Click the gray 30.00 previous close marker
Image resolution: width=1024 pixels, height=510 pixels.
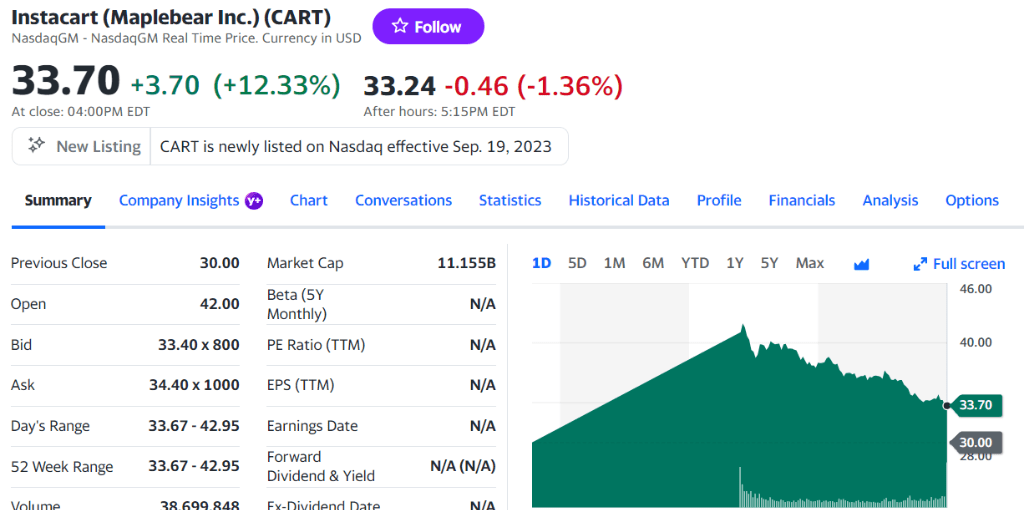975,442
